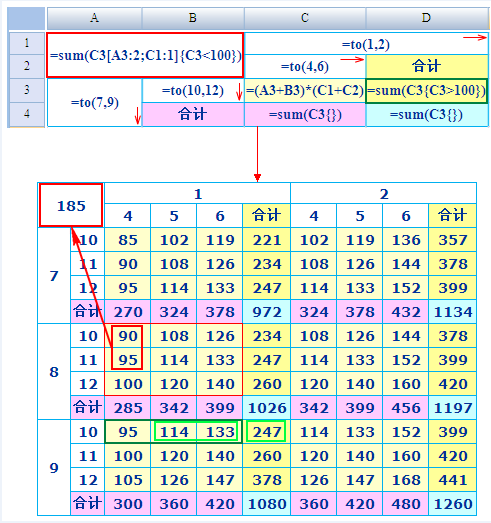Select the =sum(C3{C3>100}) cell
This screenshot has width=491, height=523.
pyautogui.click(x=427, y=90)
